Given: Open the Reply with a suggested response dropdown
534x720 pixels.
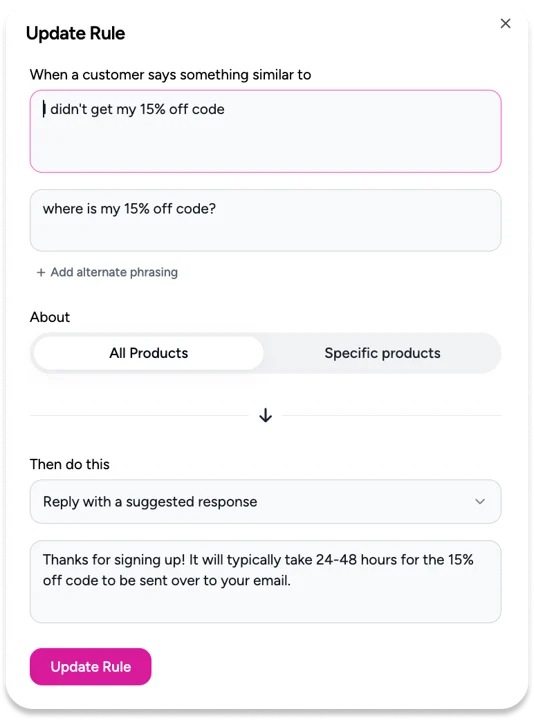Looking at the screenshot, I should pyautogui.click(x=265, y=501).
